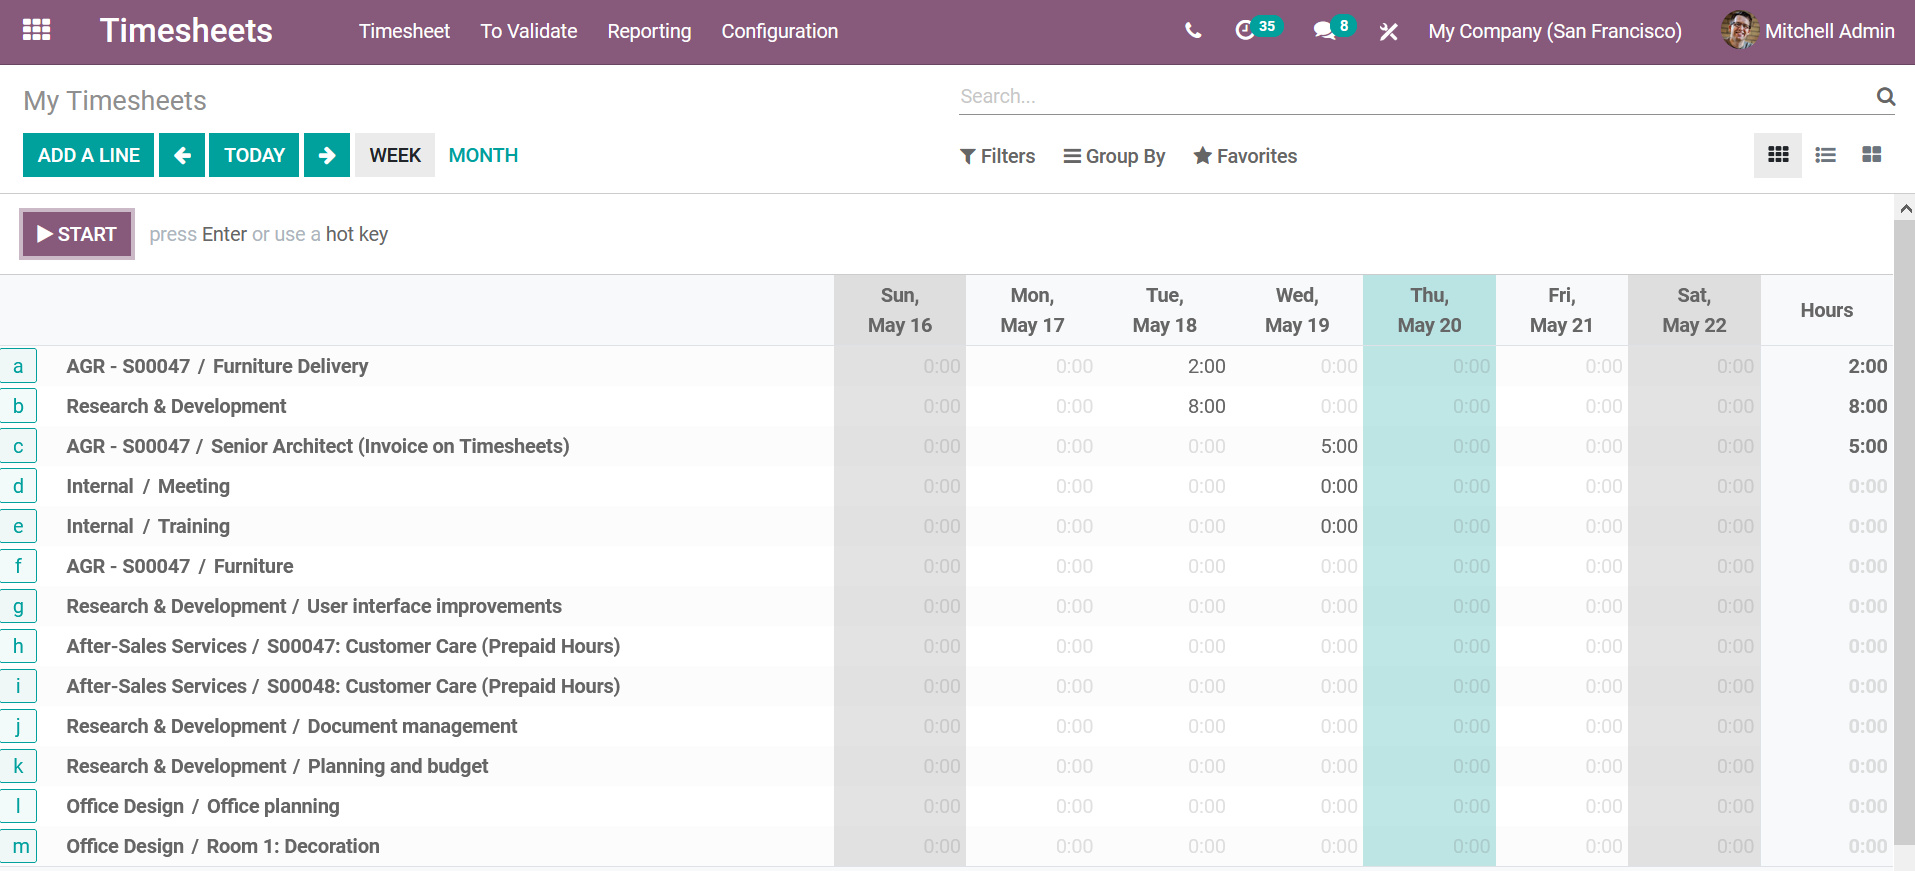This screenshot has height=871, width=1915.
Task: Click 'AGR - S00047 / Furniture Delivery' row label
Action: [217, 366]
